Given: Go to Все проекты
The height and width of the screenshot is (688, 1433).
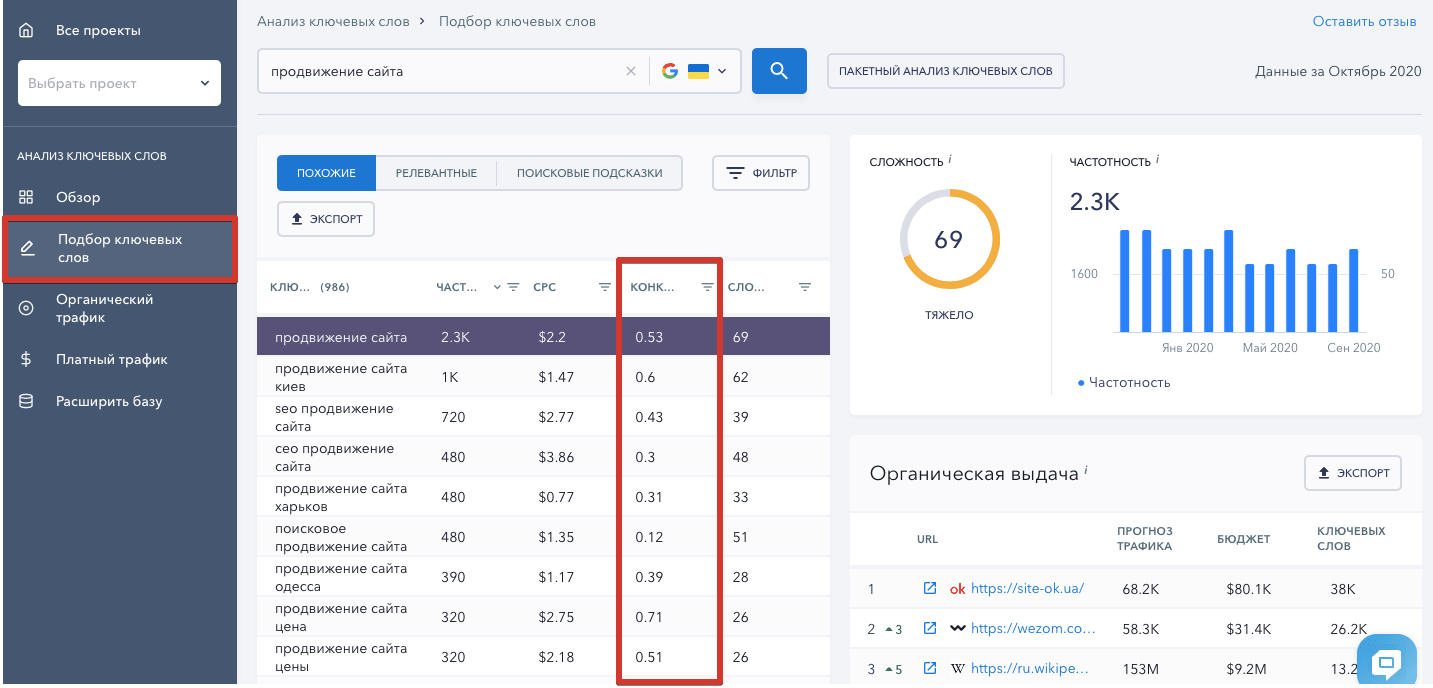Looking at the screenshot, I should [98, 30].
